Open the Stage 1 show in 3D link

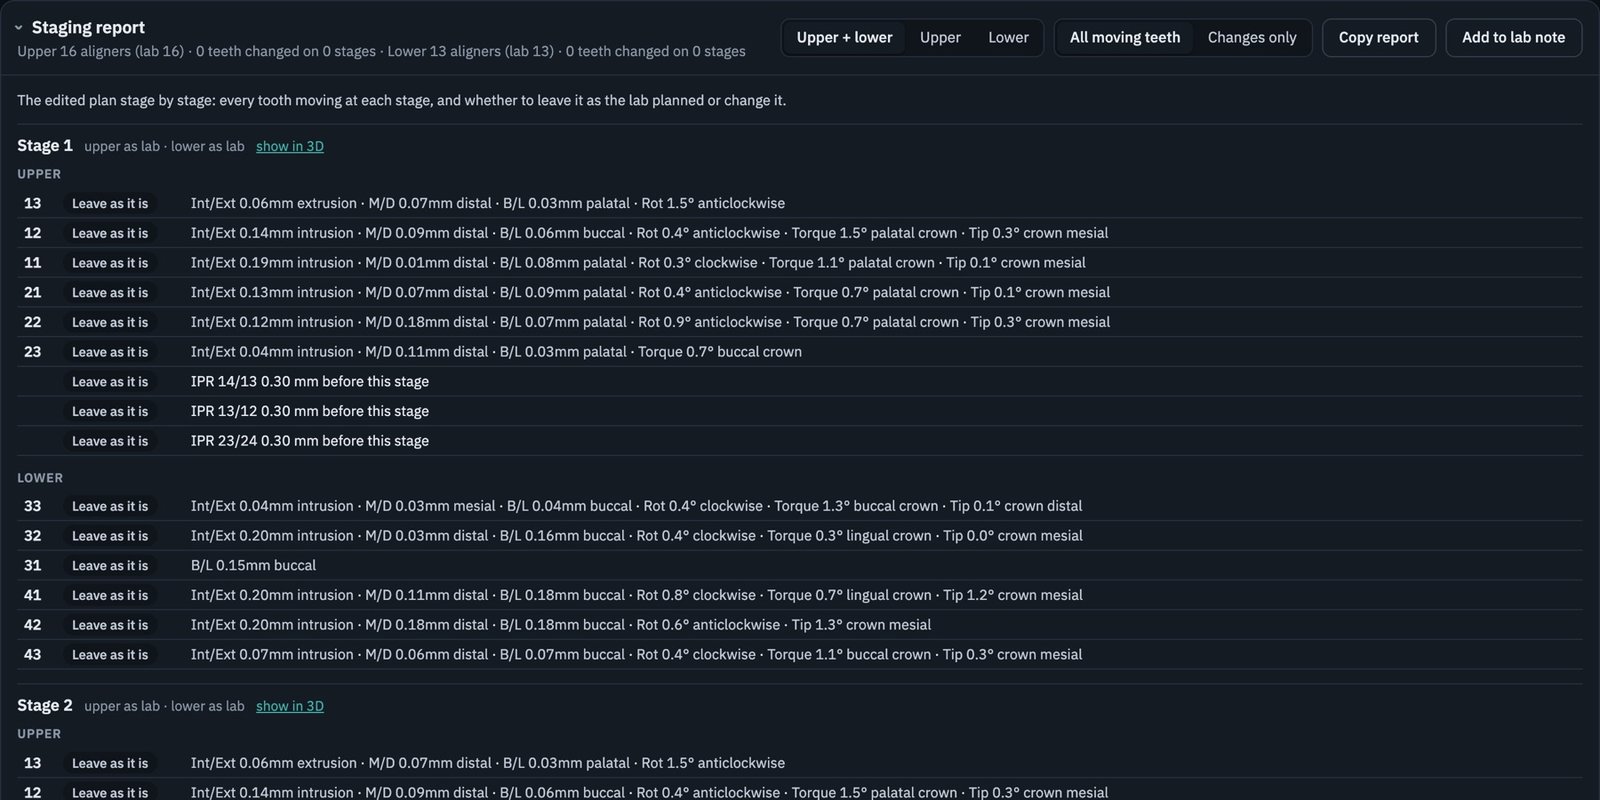[290, 146]
